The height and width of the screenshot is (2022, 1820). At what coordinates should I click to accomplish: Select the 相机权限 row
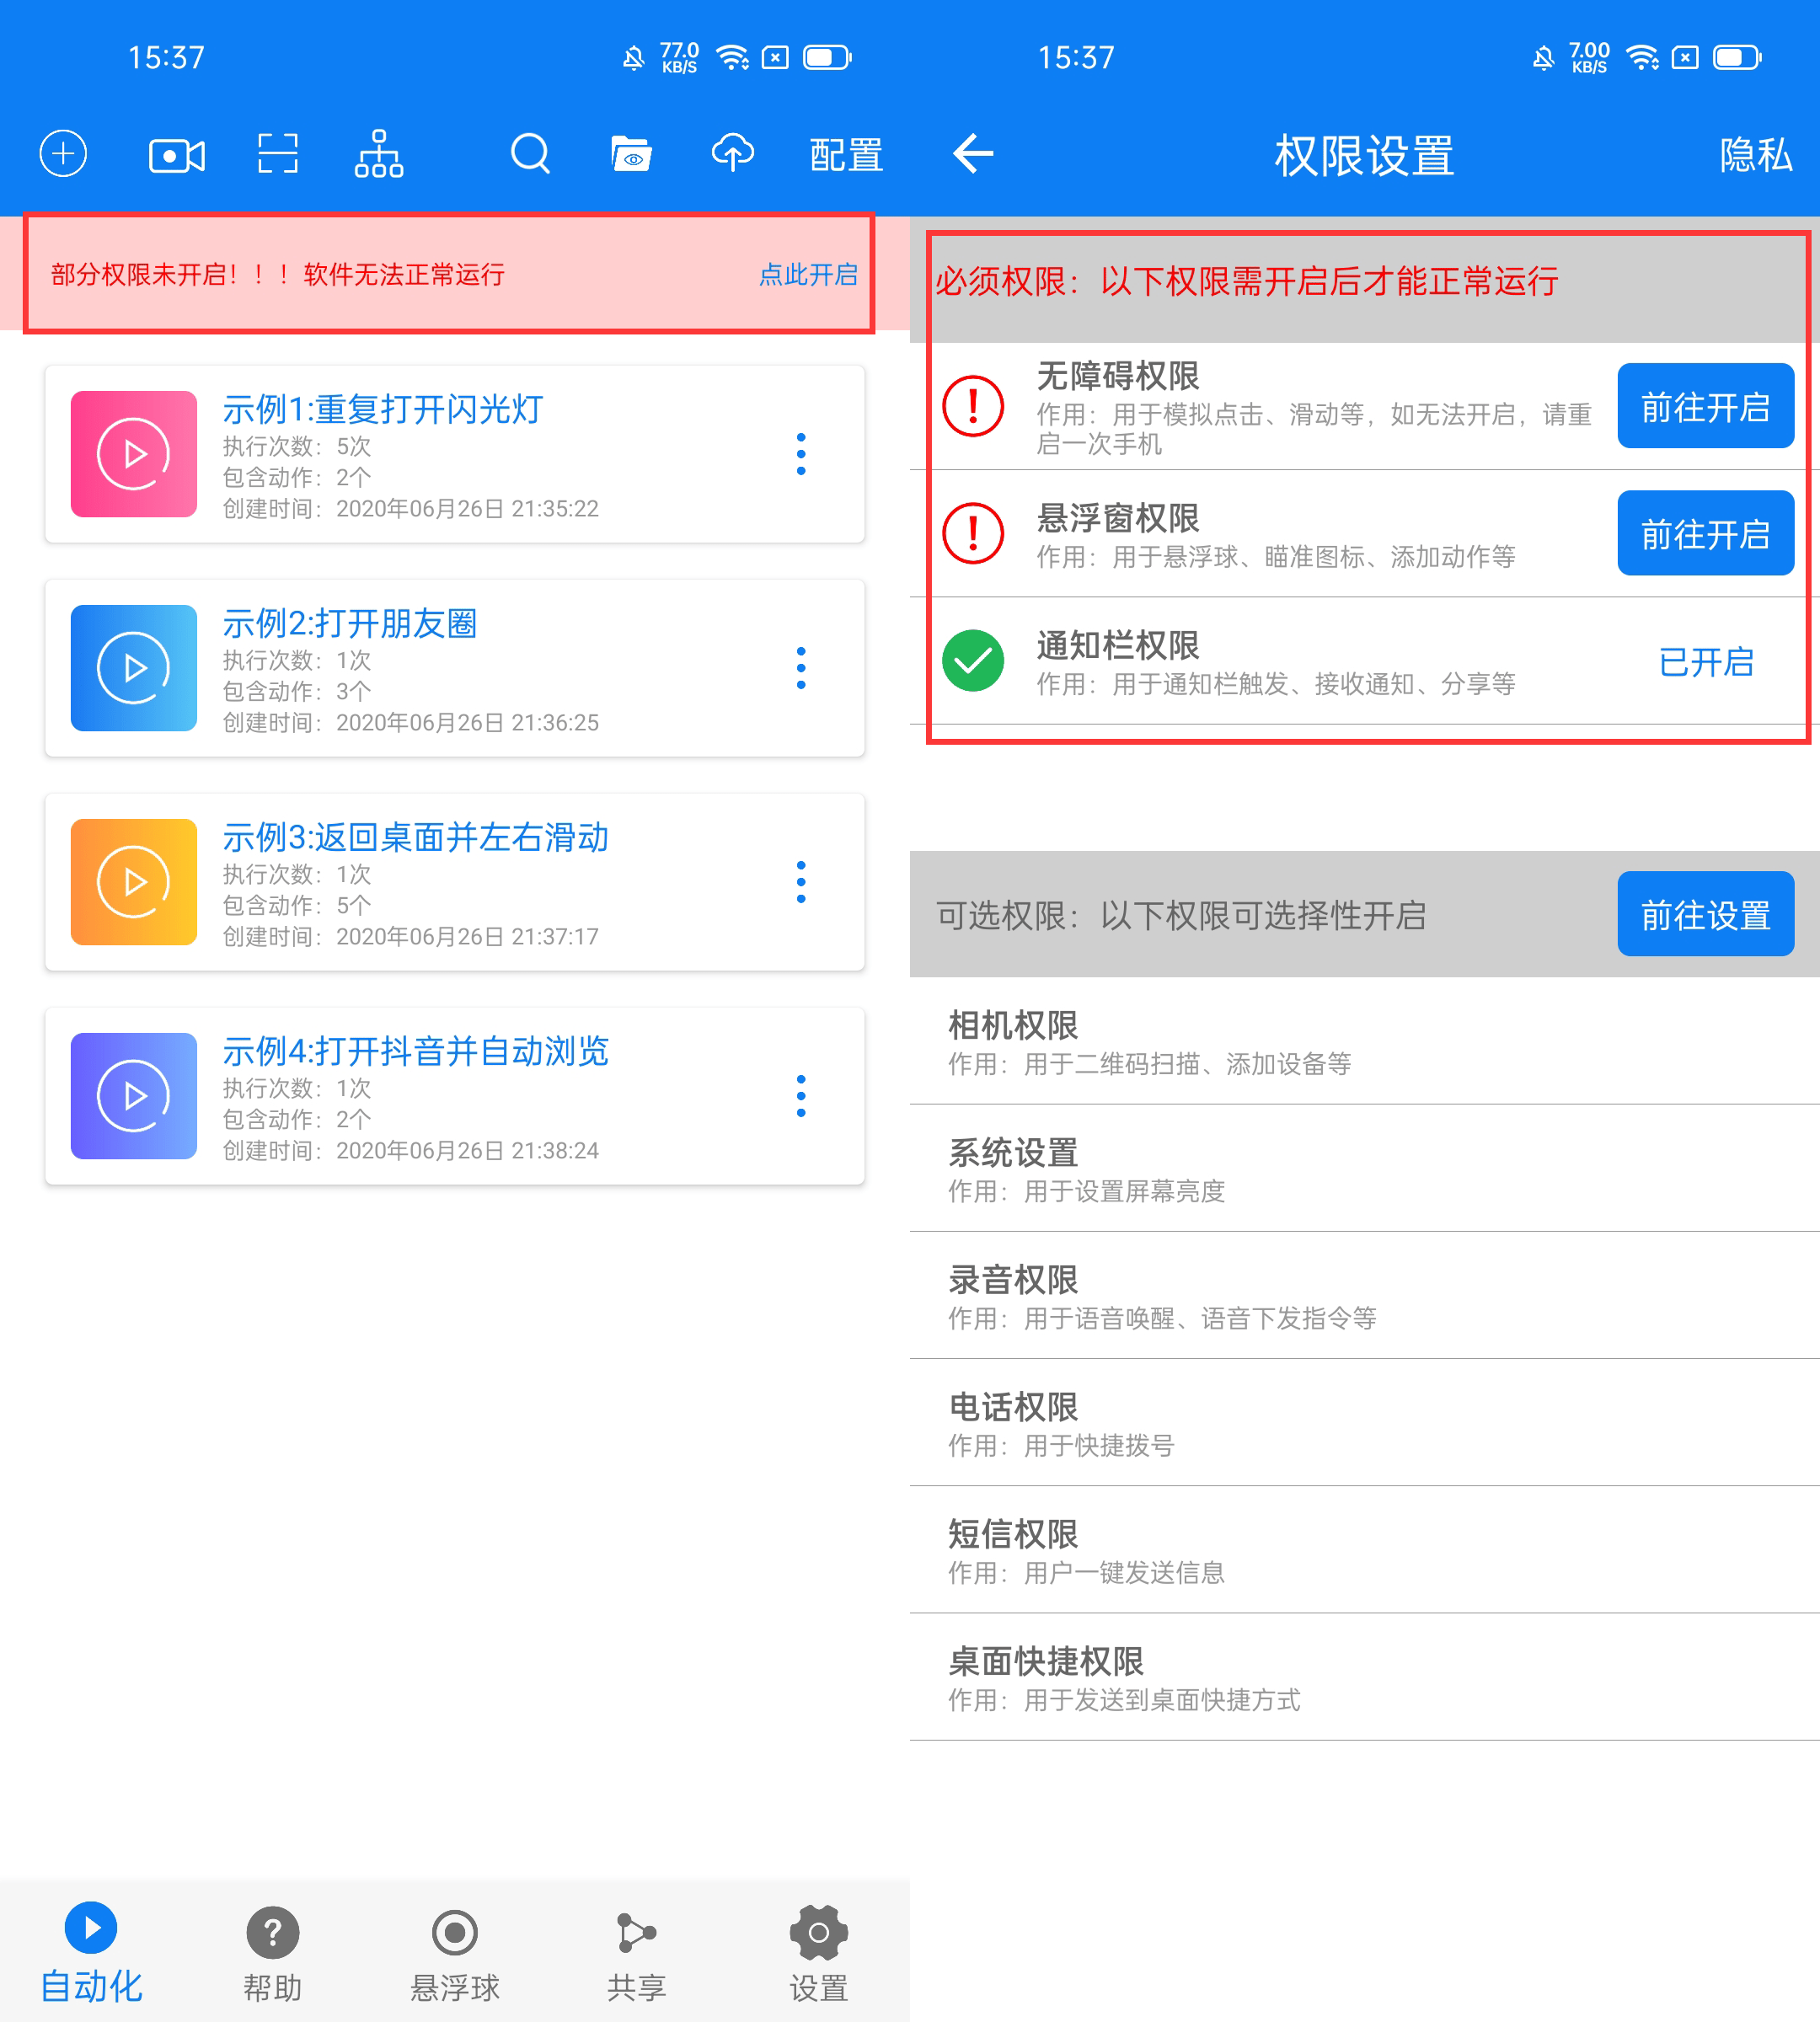(x=1365, y=1041)
